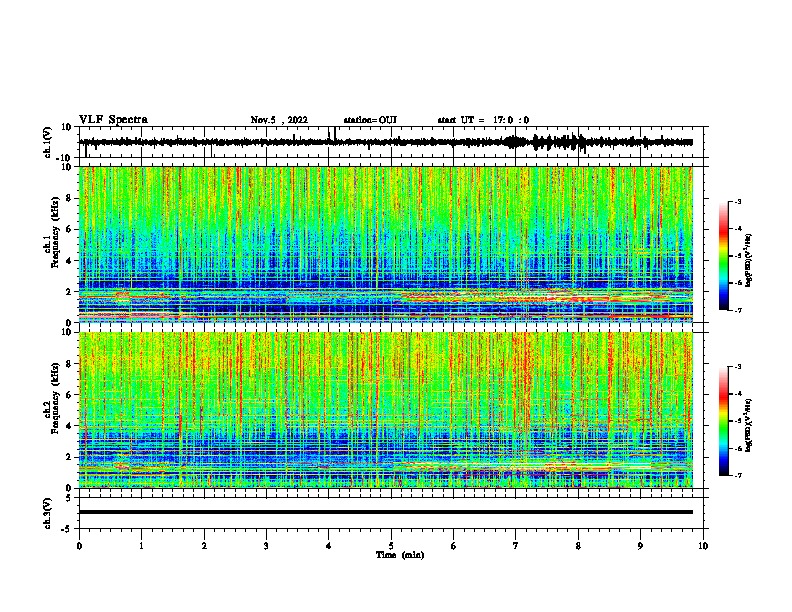The width and height of the screenshot is (792, 612).
Task: Click the ch.1 colorbar log(PSD) label
Action: 749,261
